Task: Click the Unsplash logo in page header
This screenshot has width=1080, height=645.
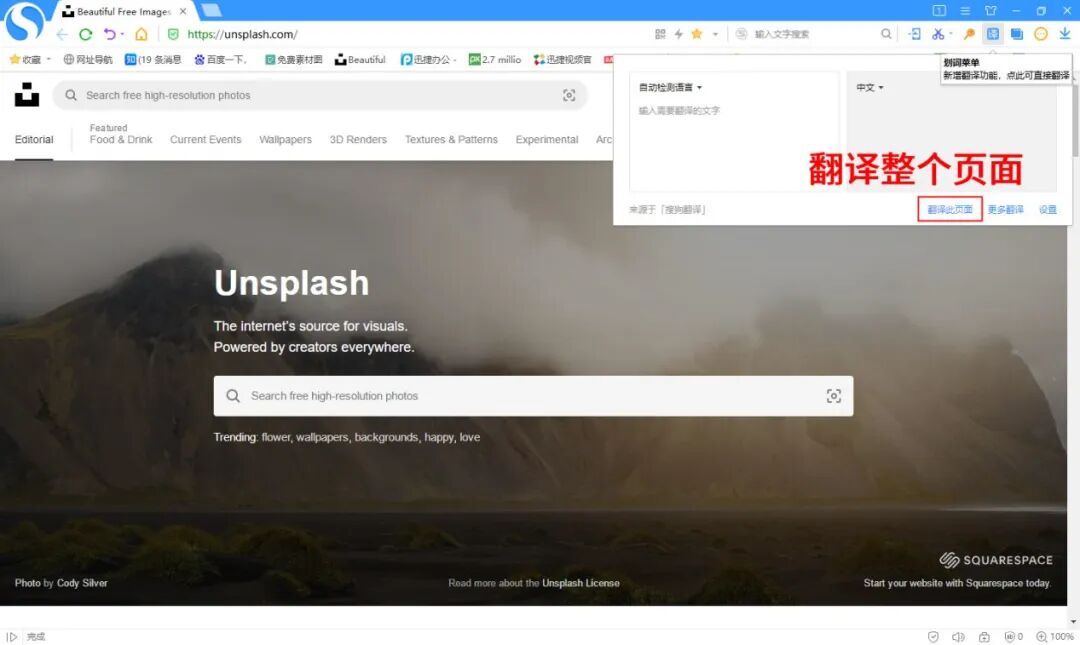Action: tap(27, 95)
